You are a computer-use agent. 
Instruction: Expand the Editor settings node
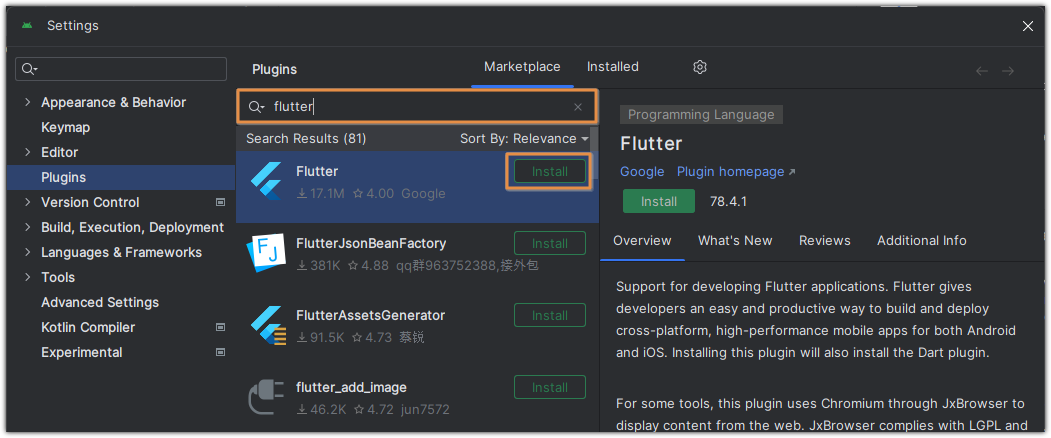tap(27, 152)
